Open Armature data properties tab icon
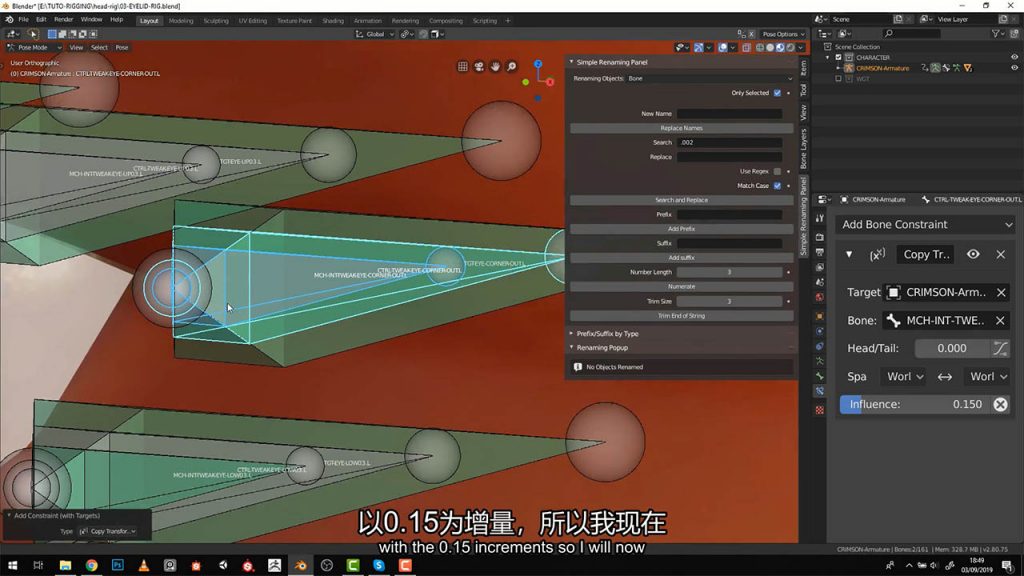 click(x=820, y=361)
